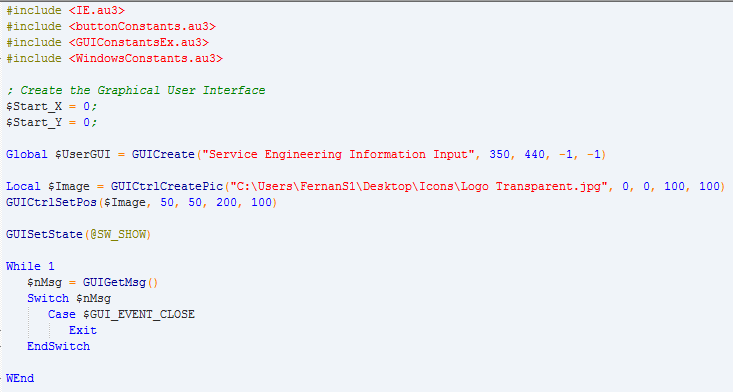The height and width of the screenshot is (392, 733).
Task: Click the GUICtrlCreatePic function name
Action: tap(167, 186)
